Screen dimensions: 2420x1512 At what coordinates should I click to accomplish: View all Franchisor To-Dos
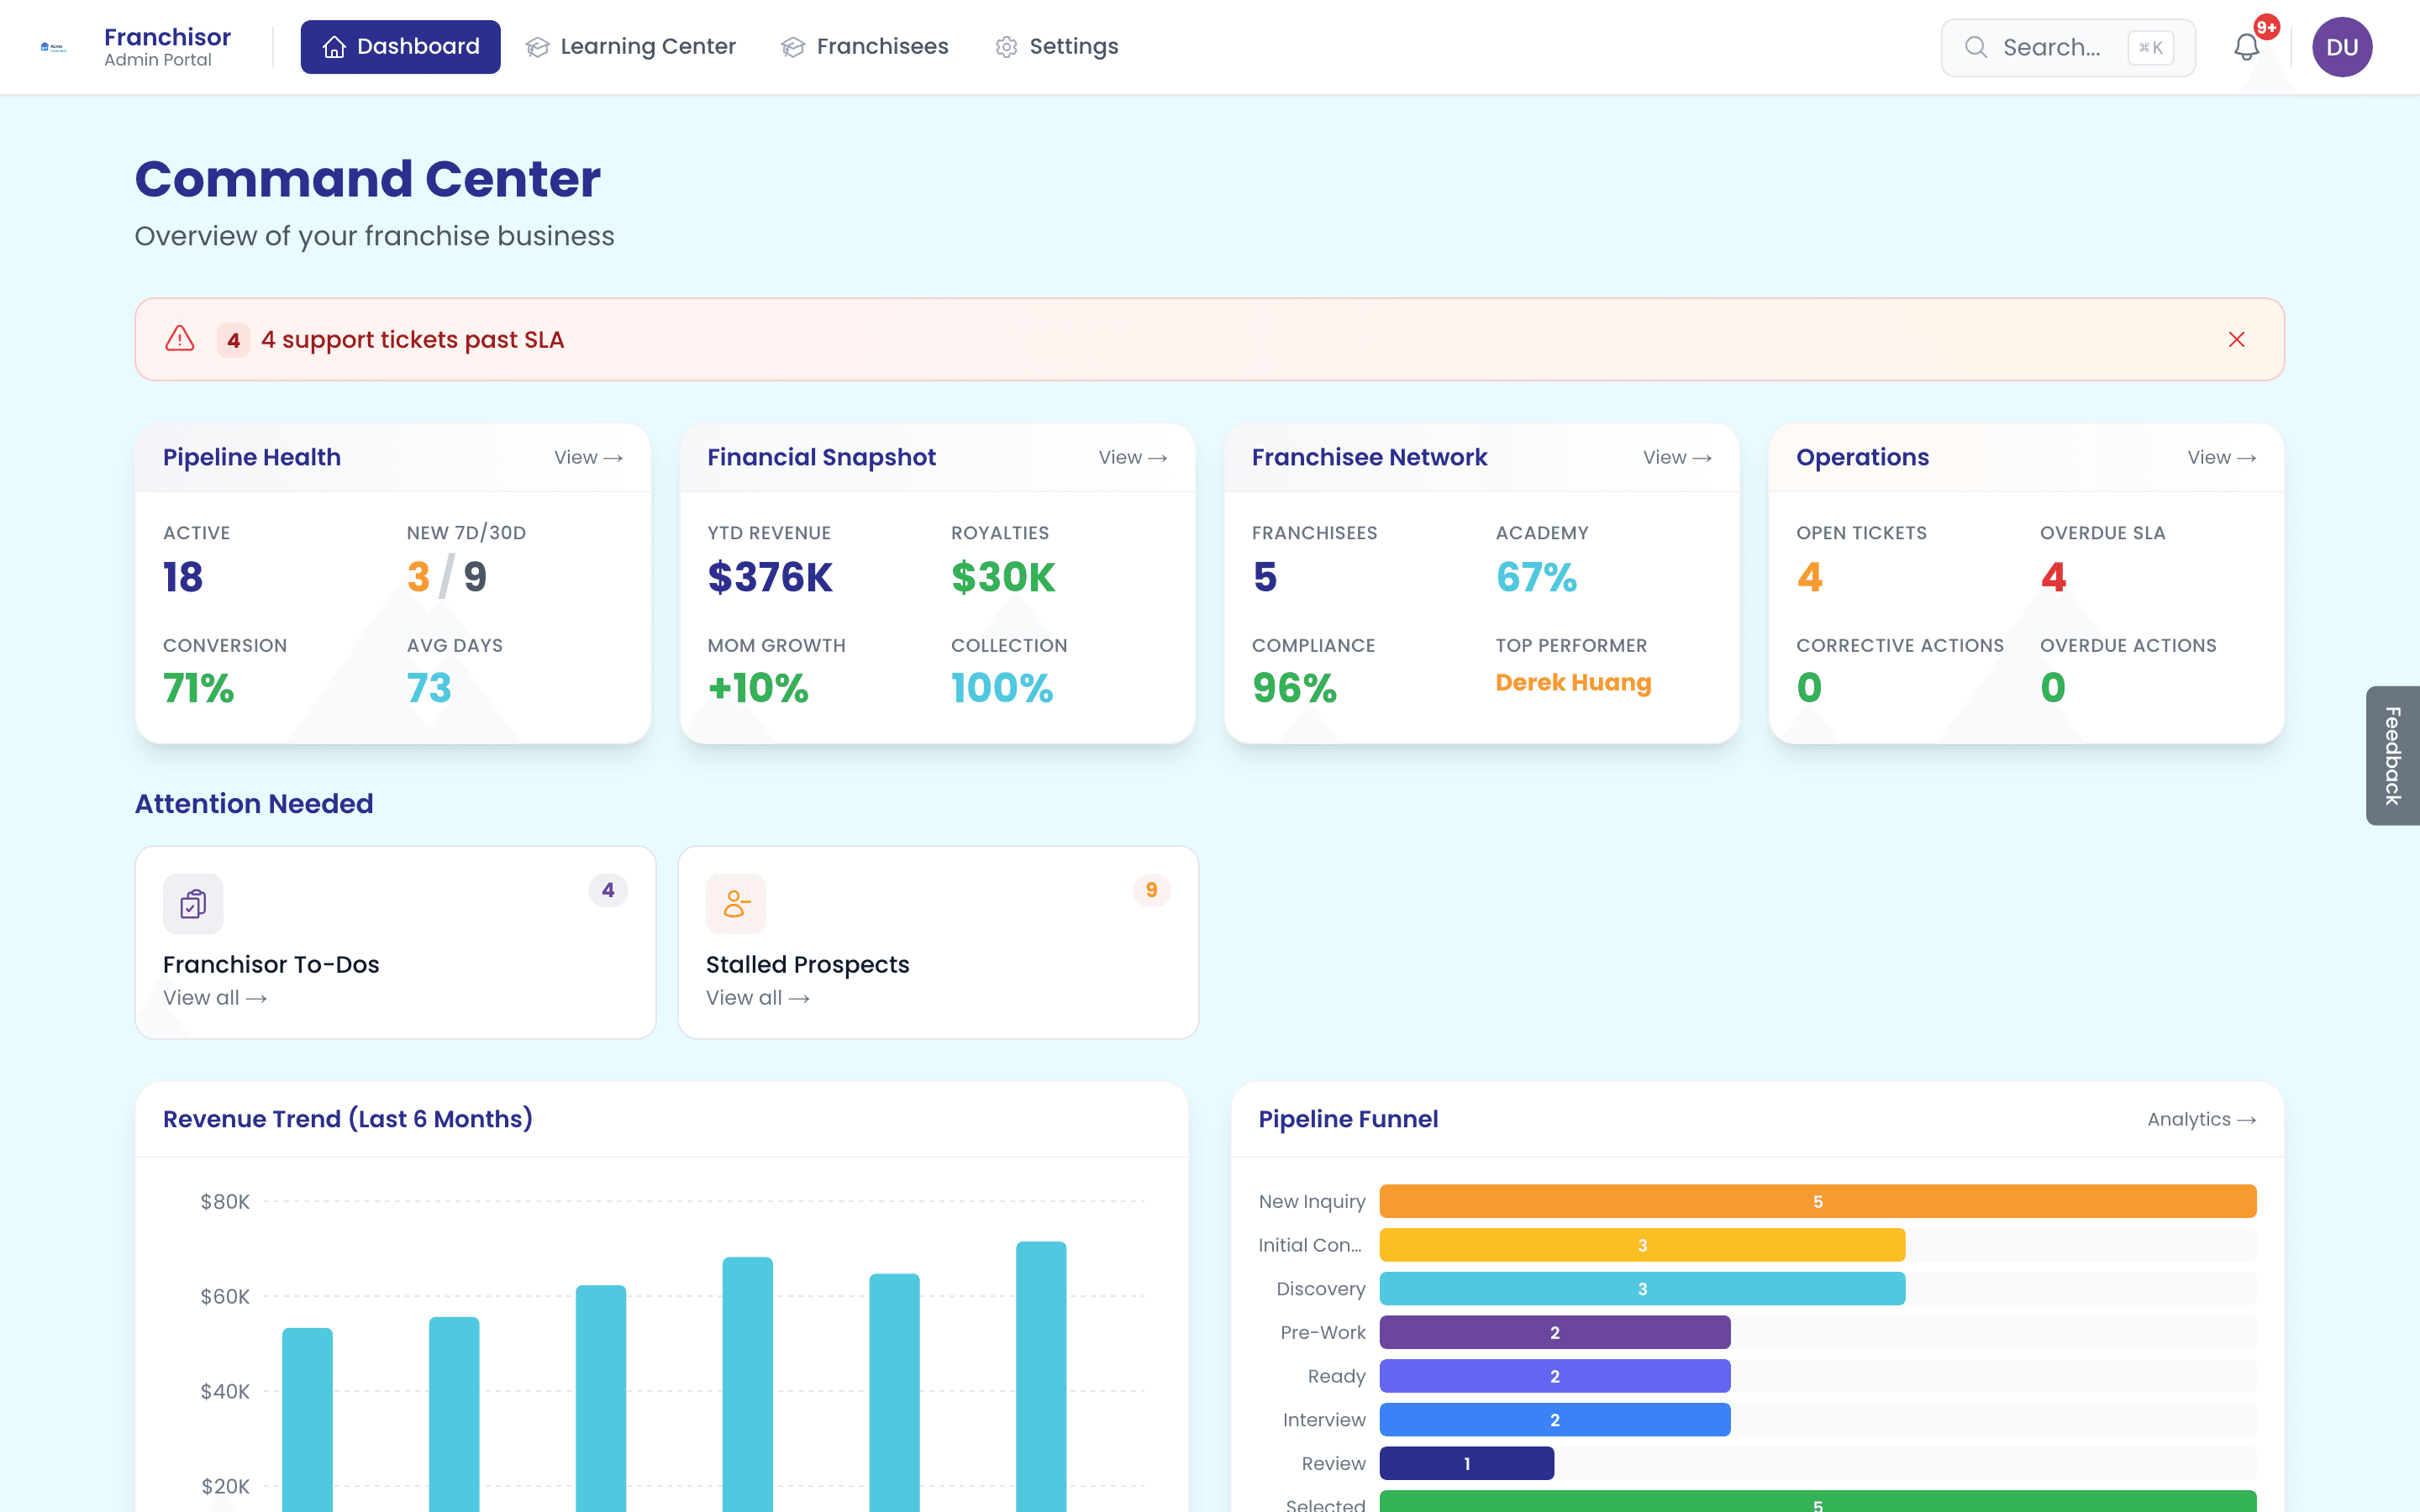(x=215, y=998)
